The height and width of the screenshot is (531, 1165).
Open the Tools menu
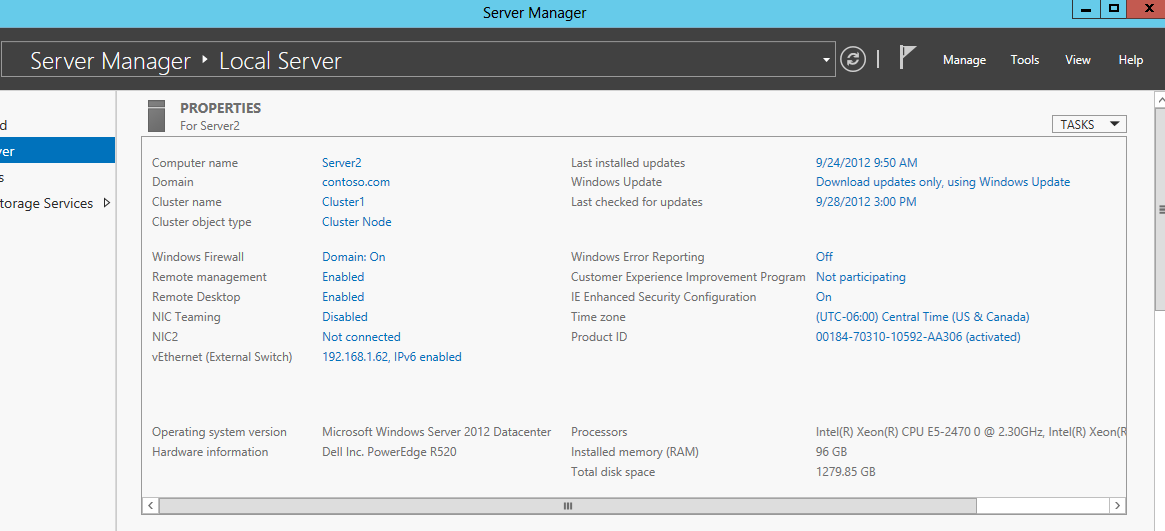point(1025,60)
